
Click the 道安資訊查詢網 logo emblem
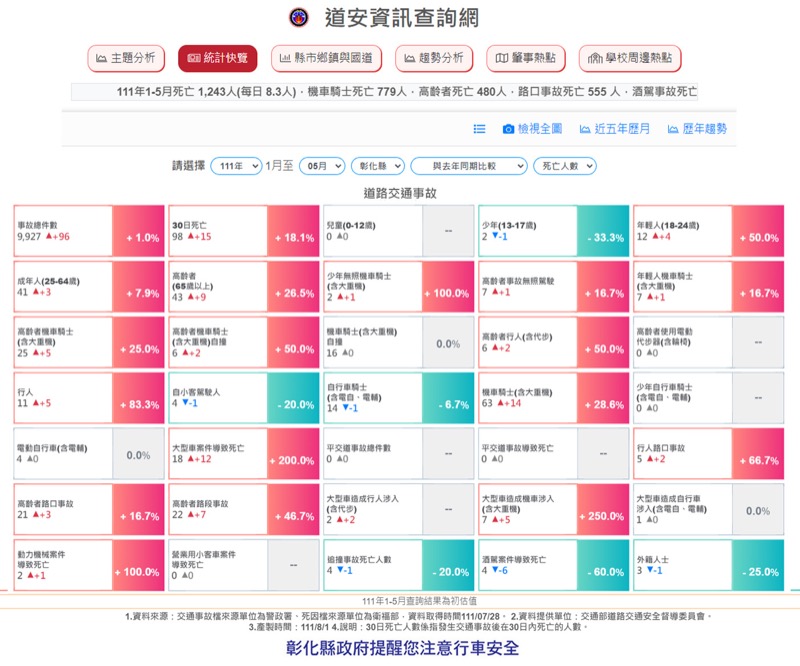pyautogui.click(x=298, y=17)
